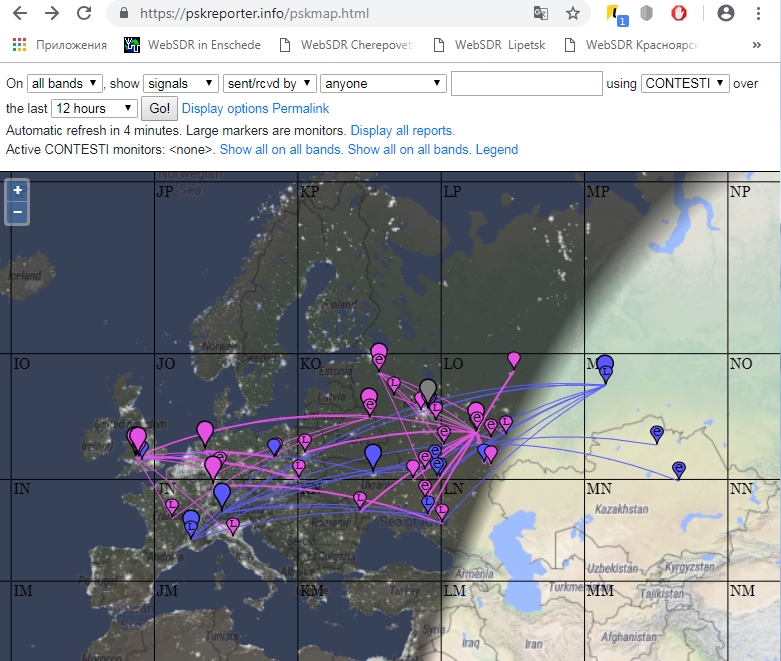
Task: Open the WebSDR in Enschede bookmark
Action: [x=194, y=45]
